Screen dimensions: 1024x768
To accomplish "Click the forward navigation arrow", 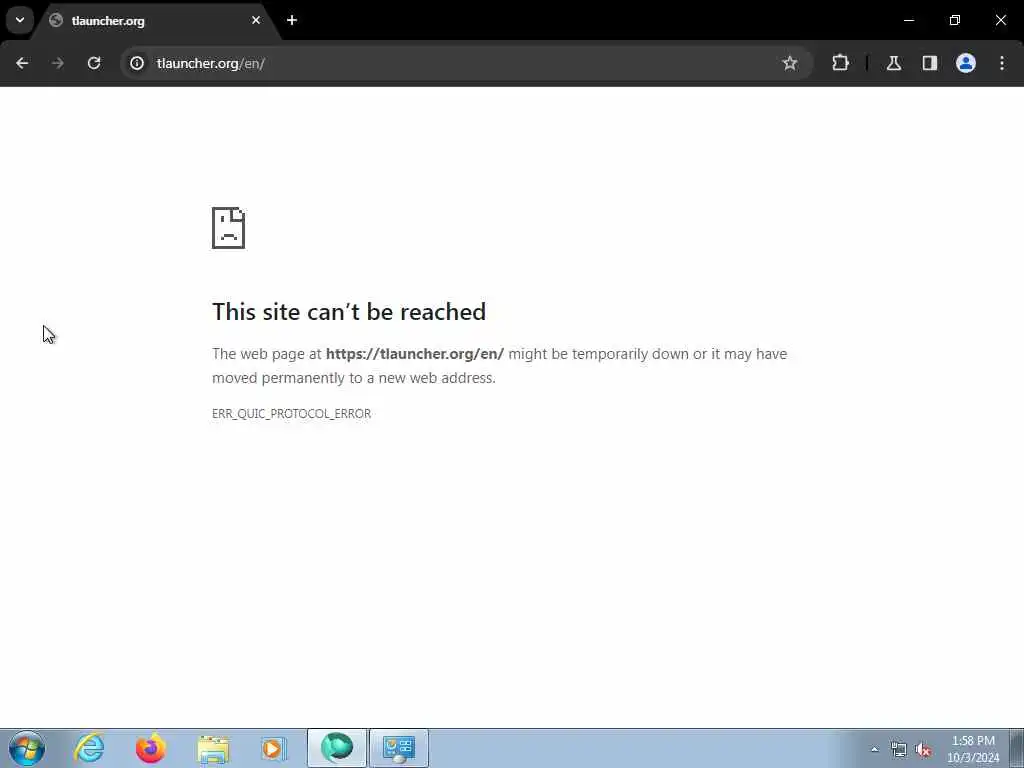I will click(x=58, y=63).
